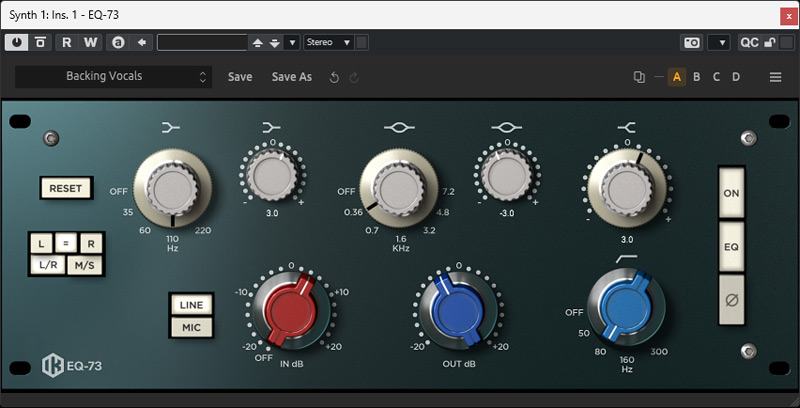Click the bypass icon next to power
Image resolution: width=800 pixels, height=408 pixels.
40,42
